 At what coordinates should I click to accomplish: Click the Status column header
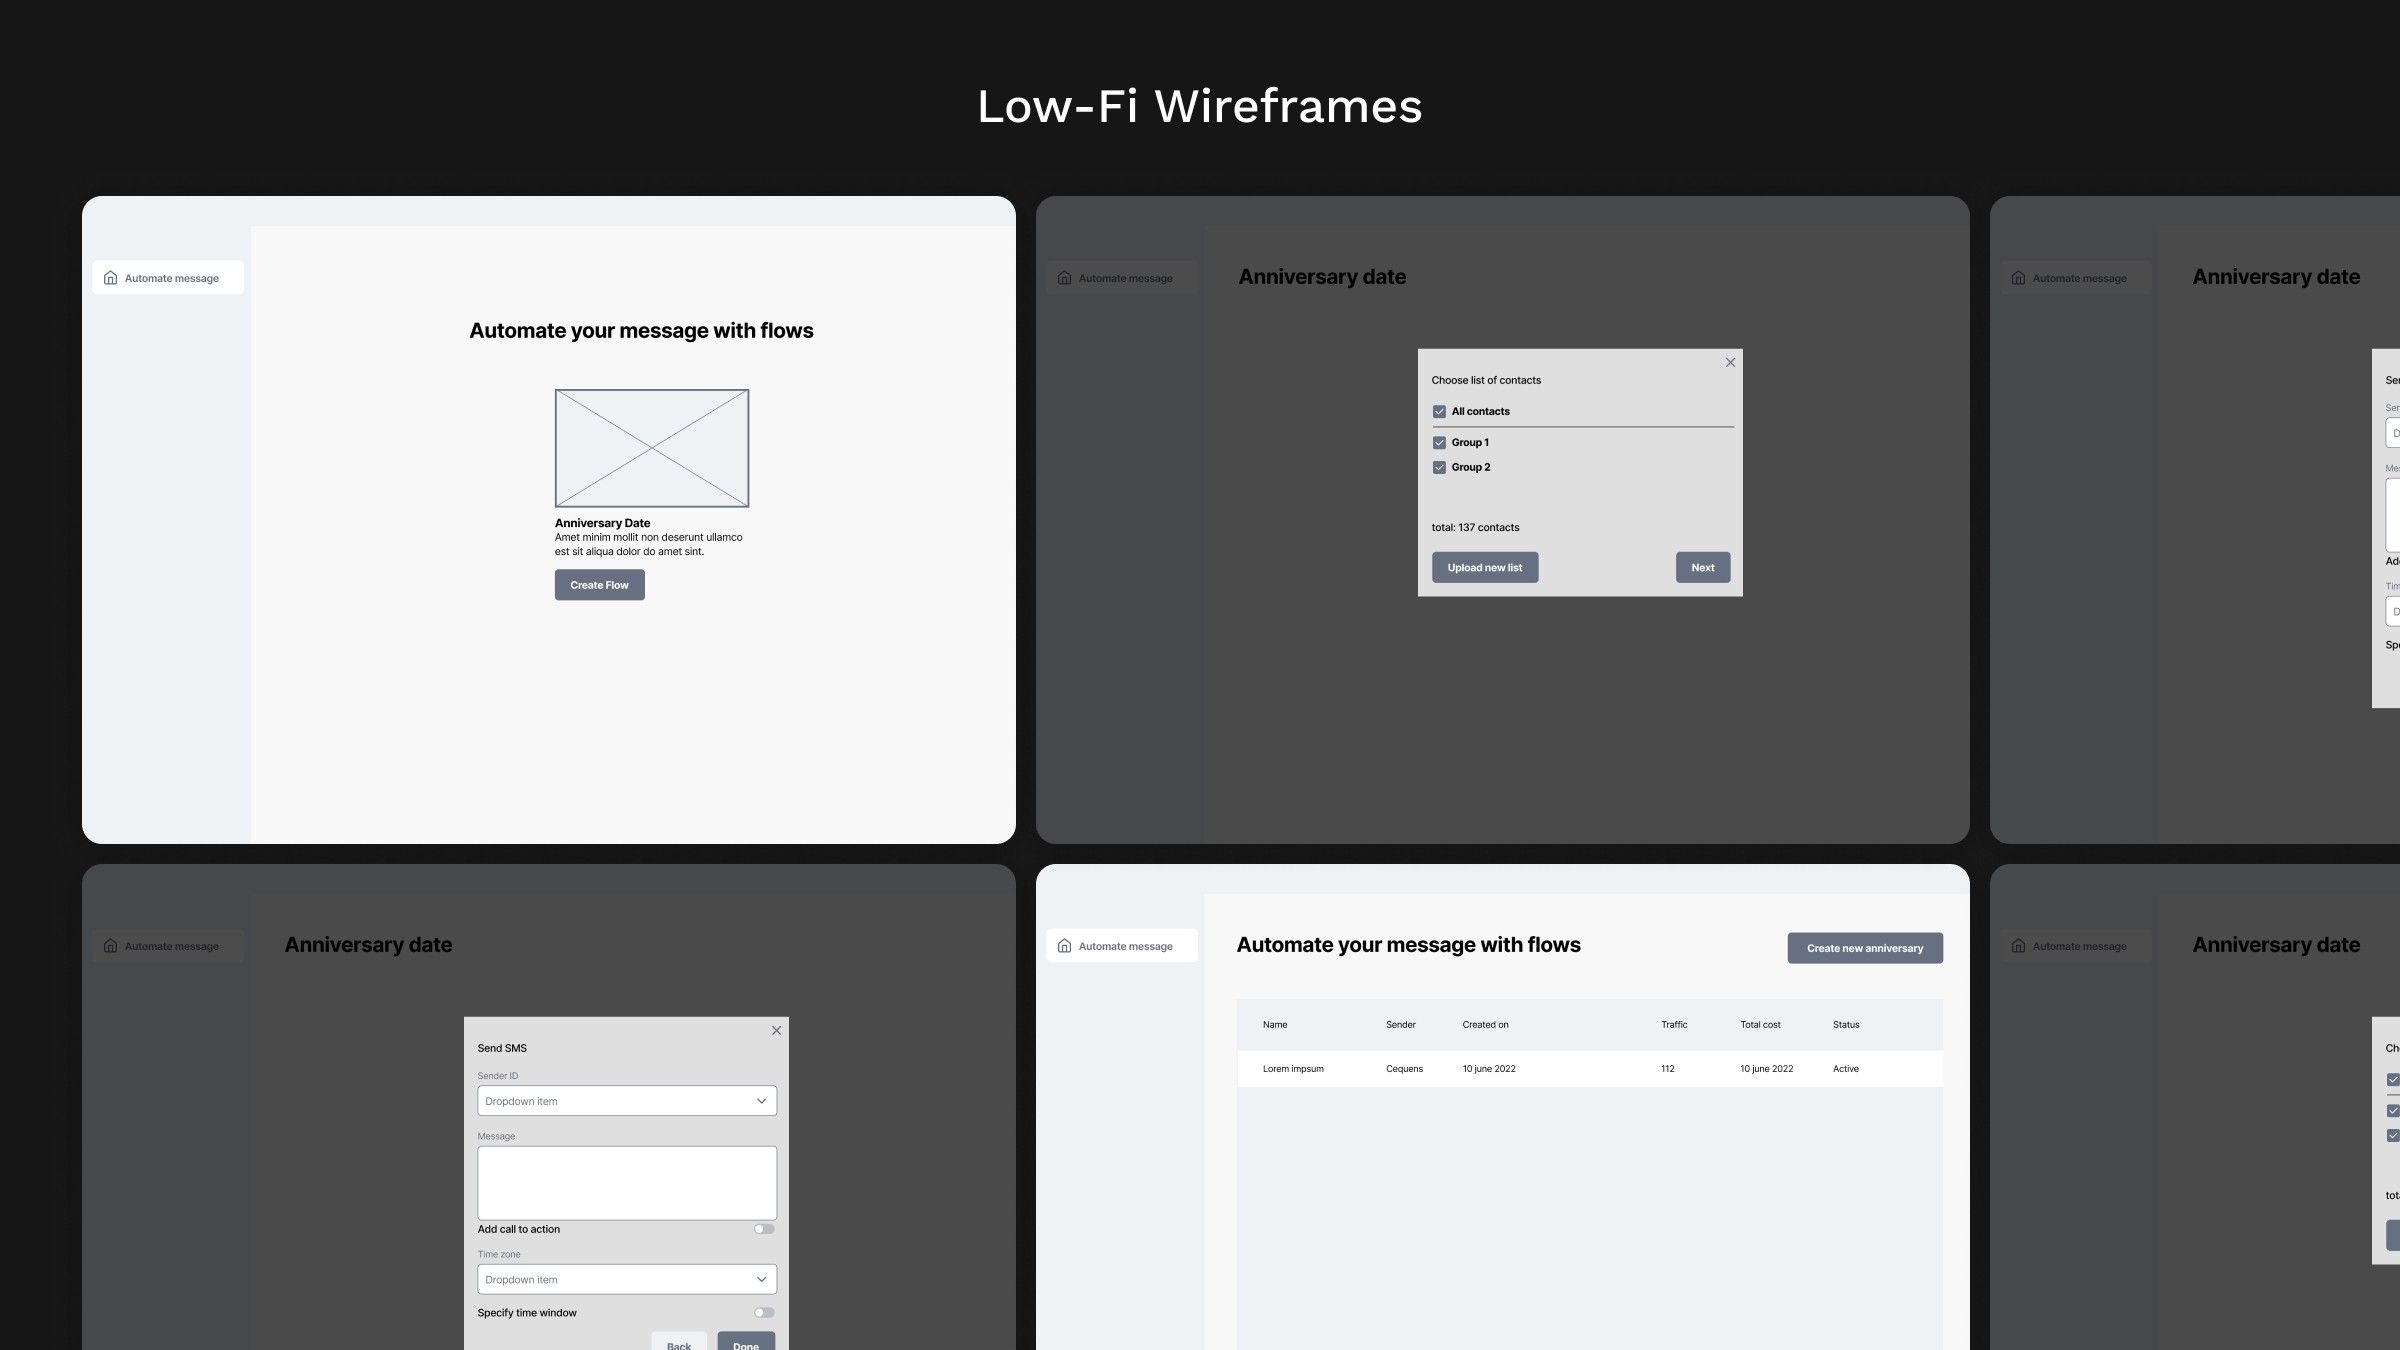[x=1846, y=1025]
